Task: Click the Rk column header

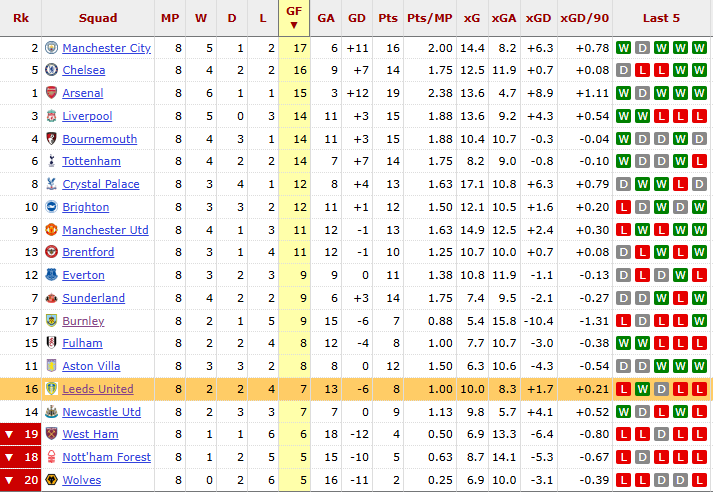Action: (x=21, y=18)
